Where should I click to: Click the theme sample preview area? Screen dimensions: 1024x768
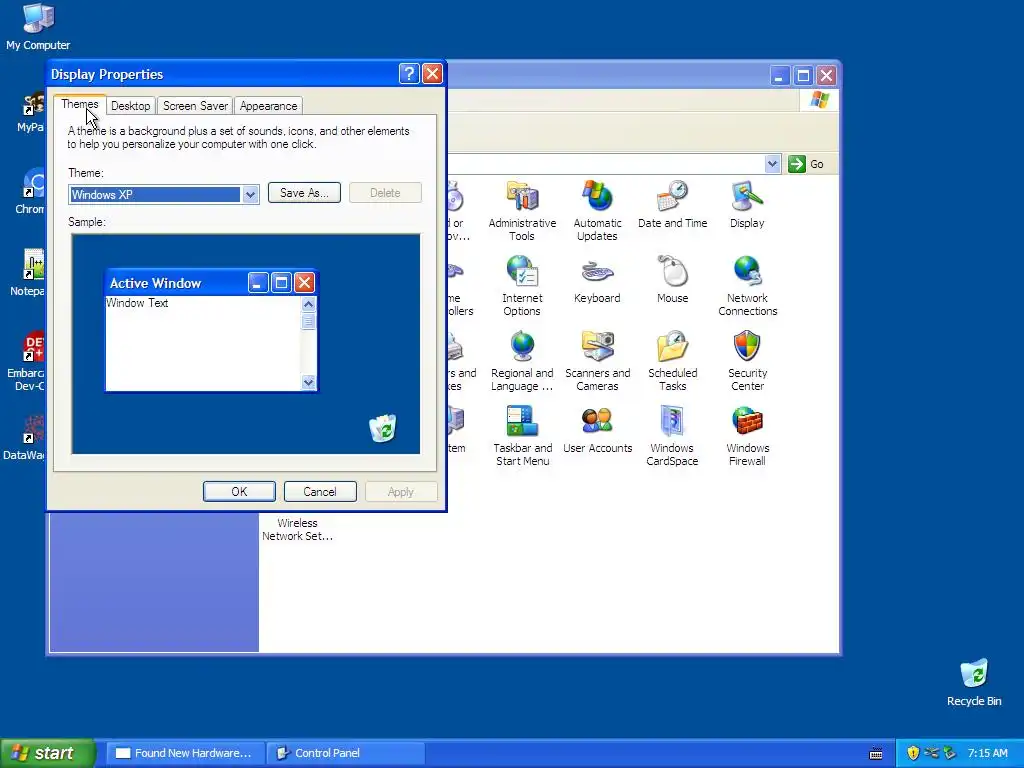(x=246, y=344)
